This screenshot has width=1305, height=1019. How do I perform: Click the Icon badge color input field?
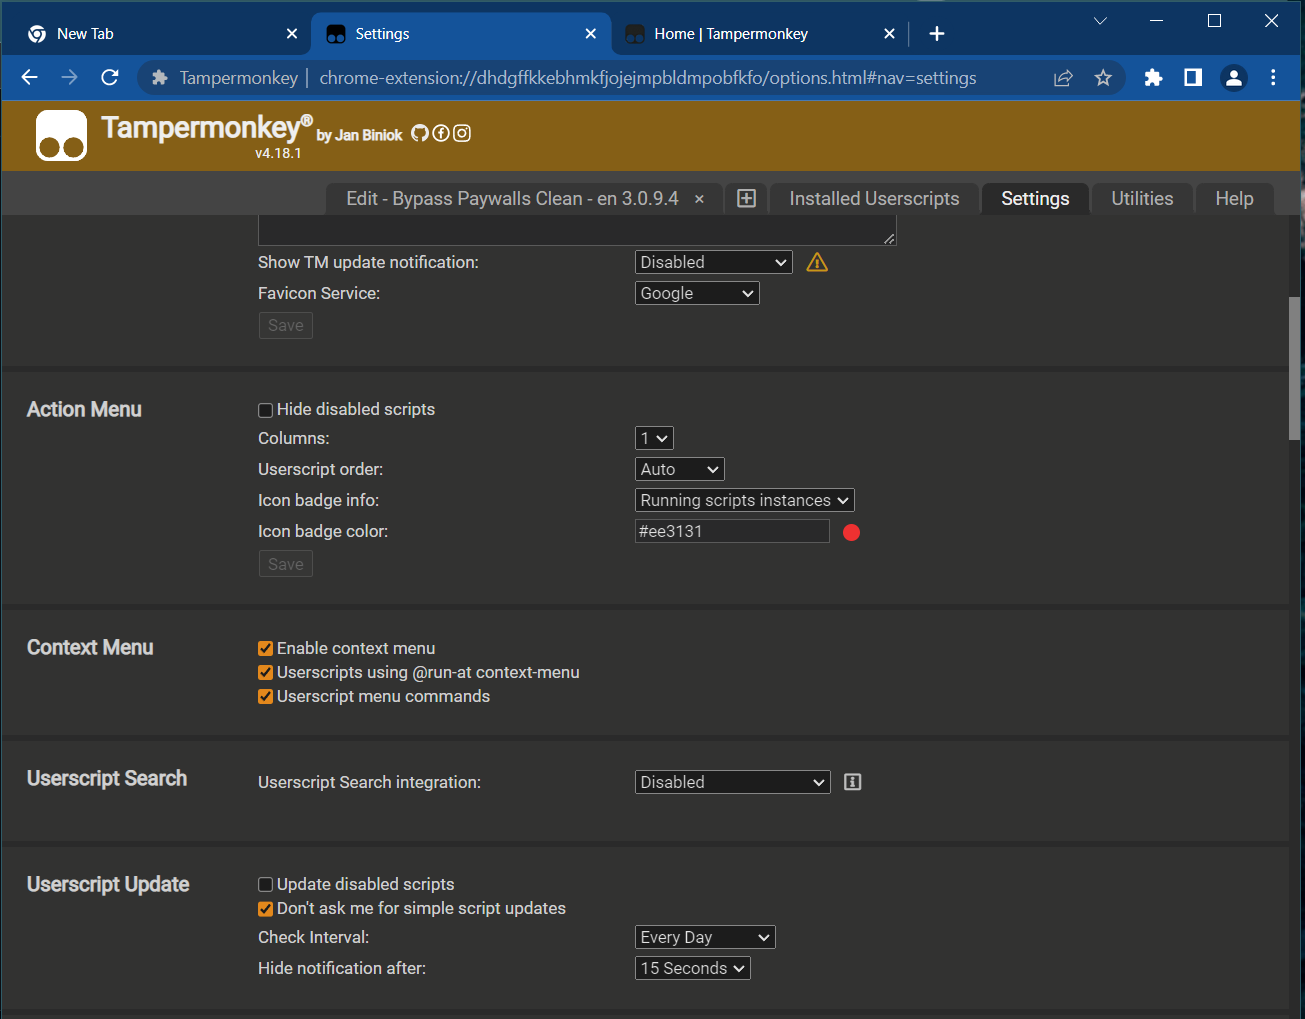coord(732,531)
